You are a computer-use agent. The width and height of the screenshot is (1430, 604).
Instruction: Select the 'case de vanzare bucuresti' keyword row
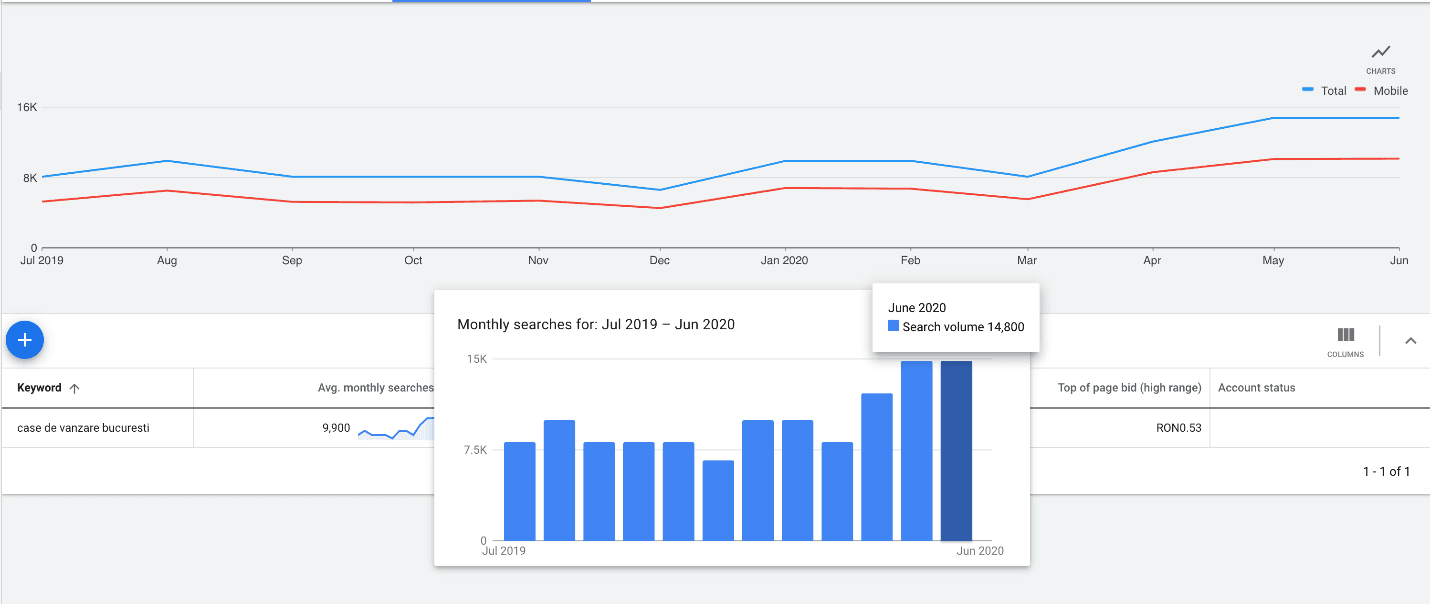pos(715,428)
